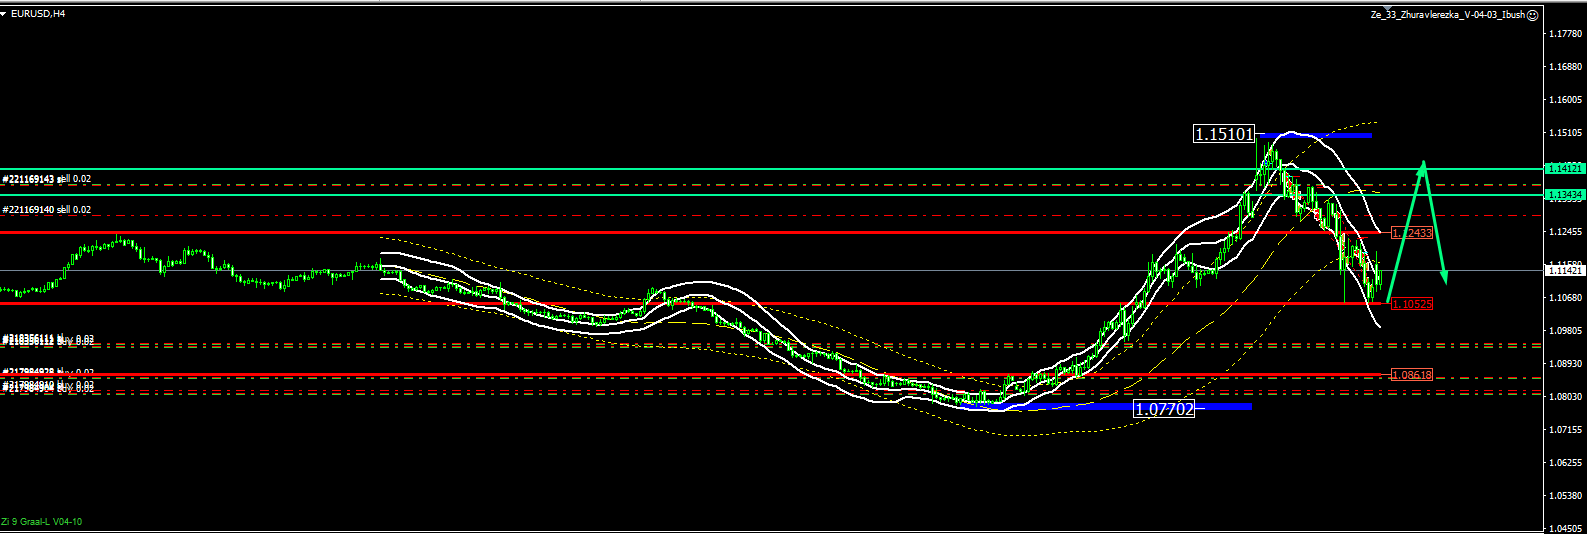
Task: Click the 1.07702 low price label
Action: click(x=1164, y=408)
